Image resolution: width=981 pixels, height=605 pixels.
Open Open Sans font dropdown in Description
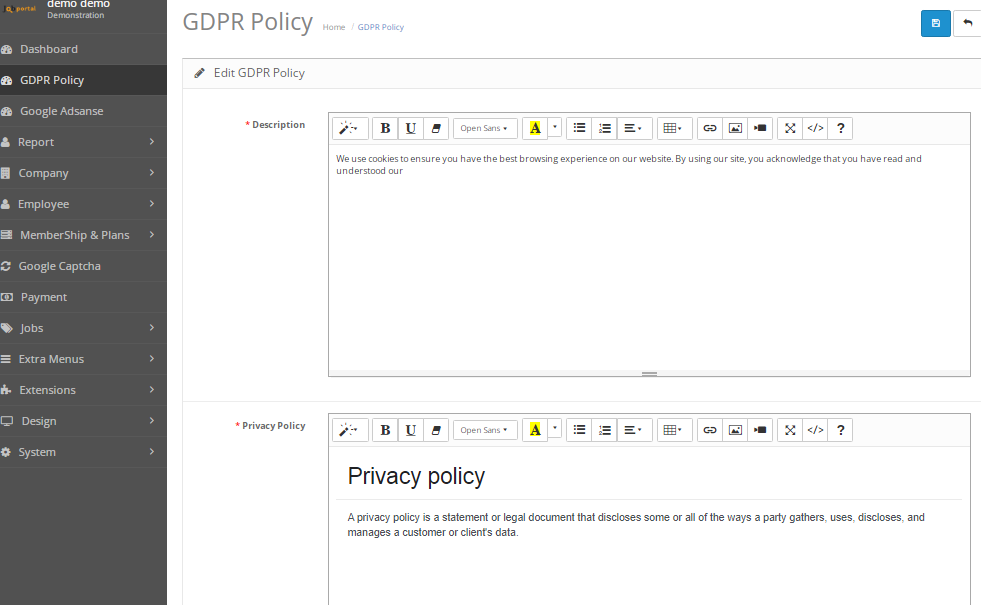(x=485, y=129)
